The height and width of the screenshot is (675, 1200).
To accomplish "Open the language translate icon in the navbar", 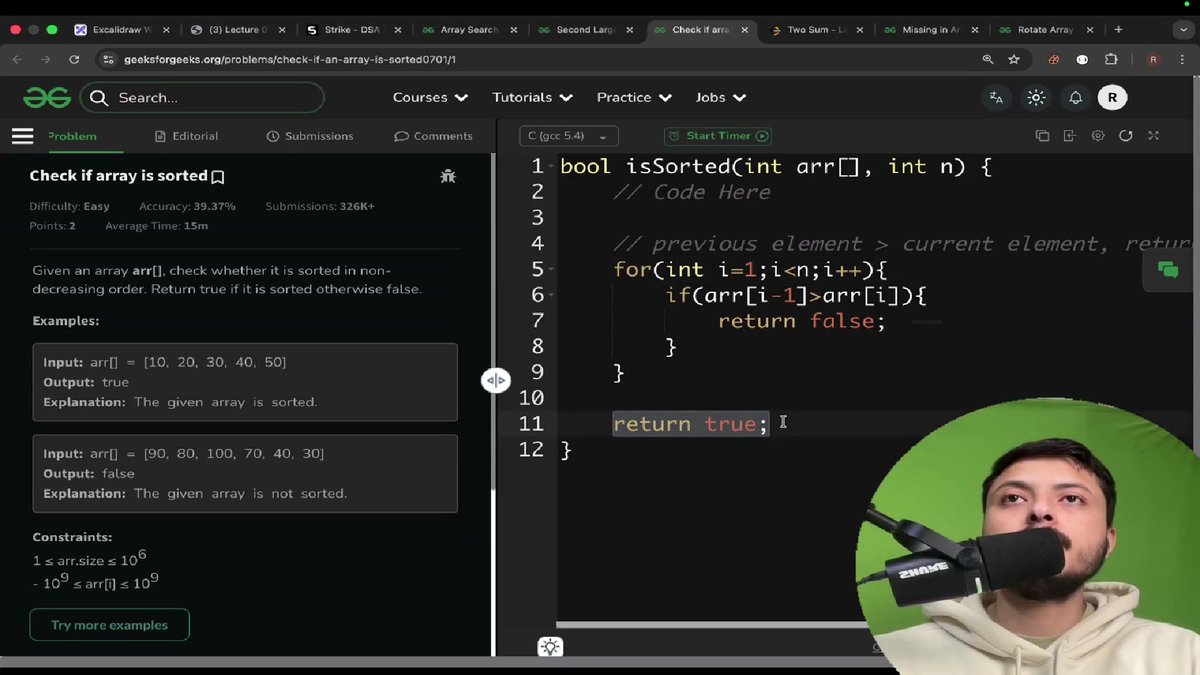I will 994,97.
